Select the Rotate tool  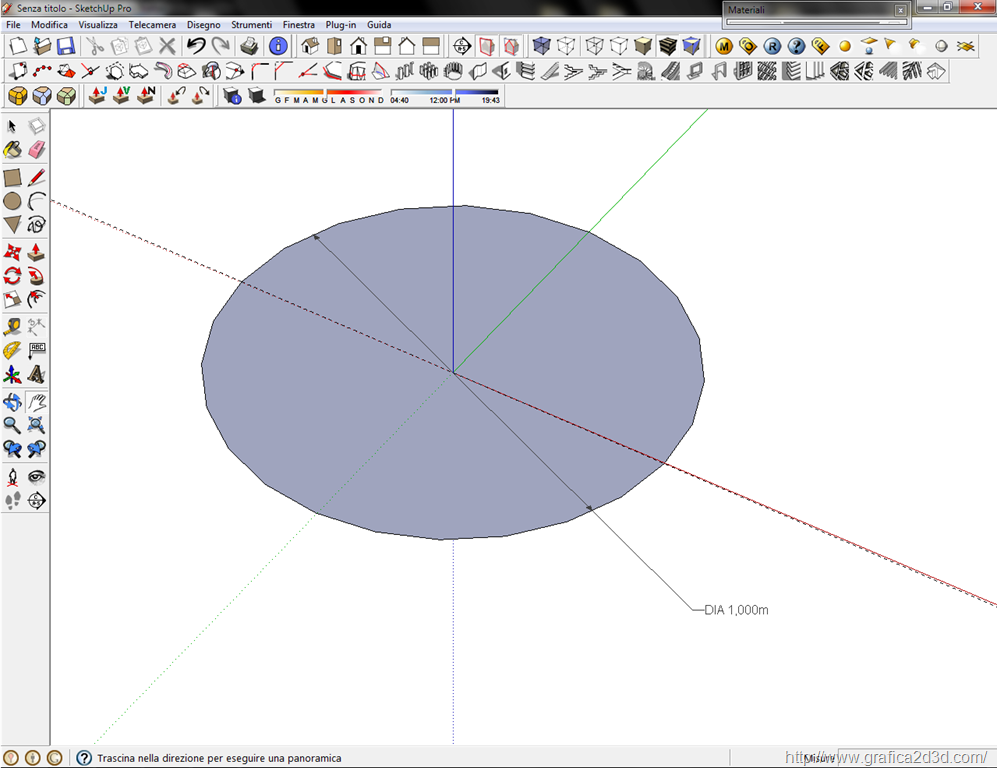12,276
